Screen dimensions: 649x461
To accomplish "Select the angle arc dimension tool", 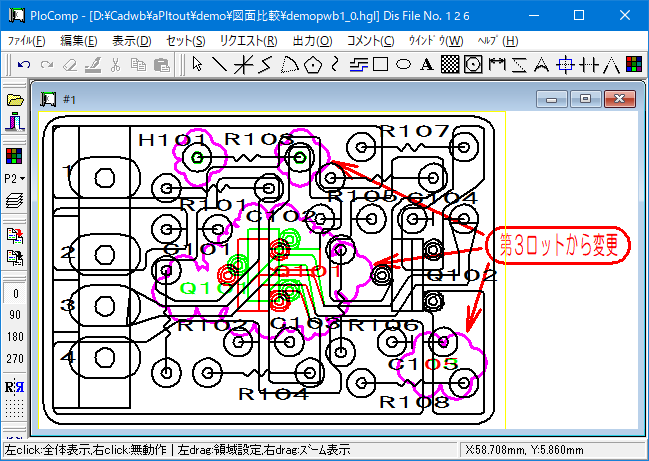I will (x=541, y=65).
